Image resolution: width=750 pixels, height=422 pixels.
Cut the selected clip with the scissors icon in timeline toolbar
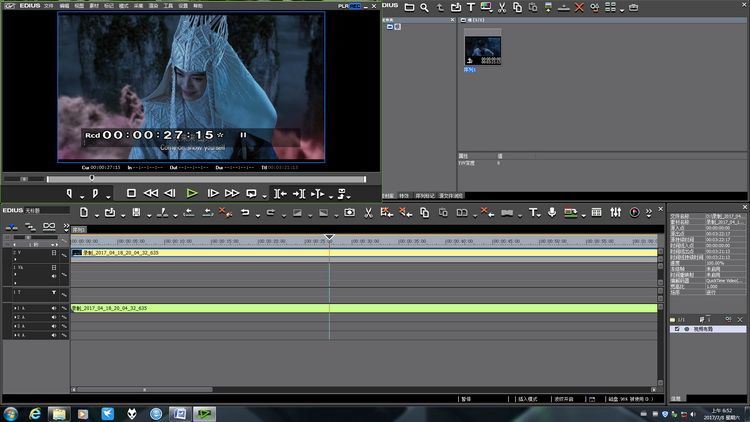coord(368,212)
